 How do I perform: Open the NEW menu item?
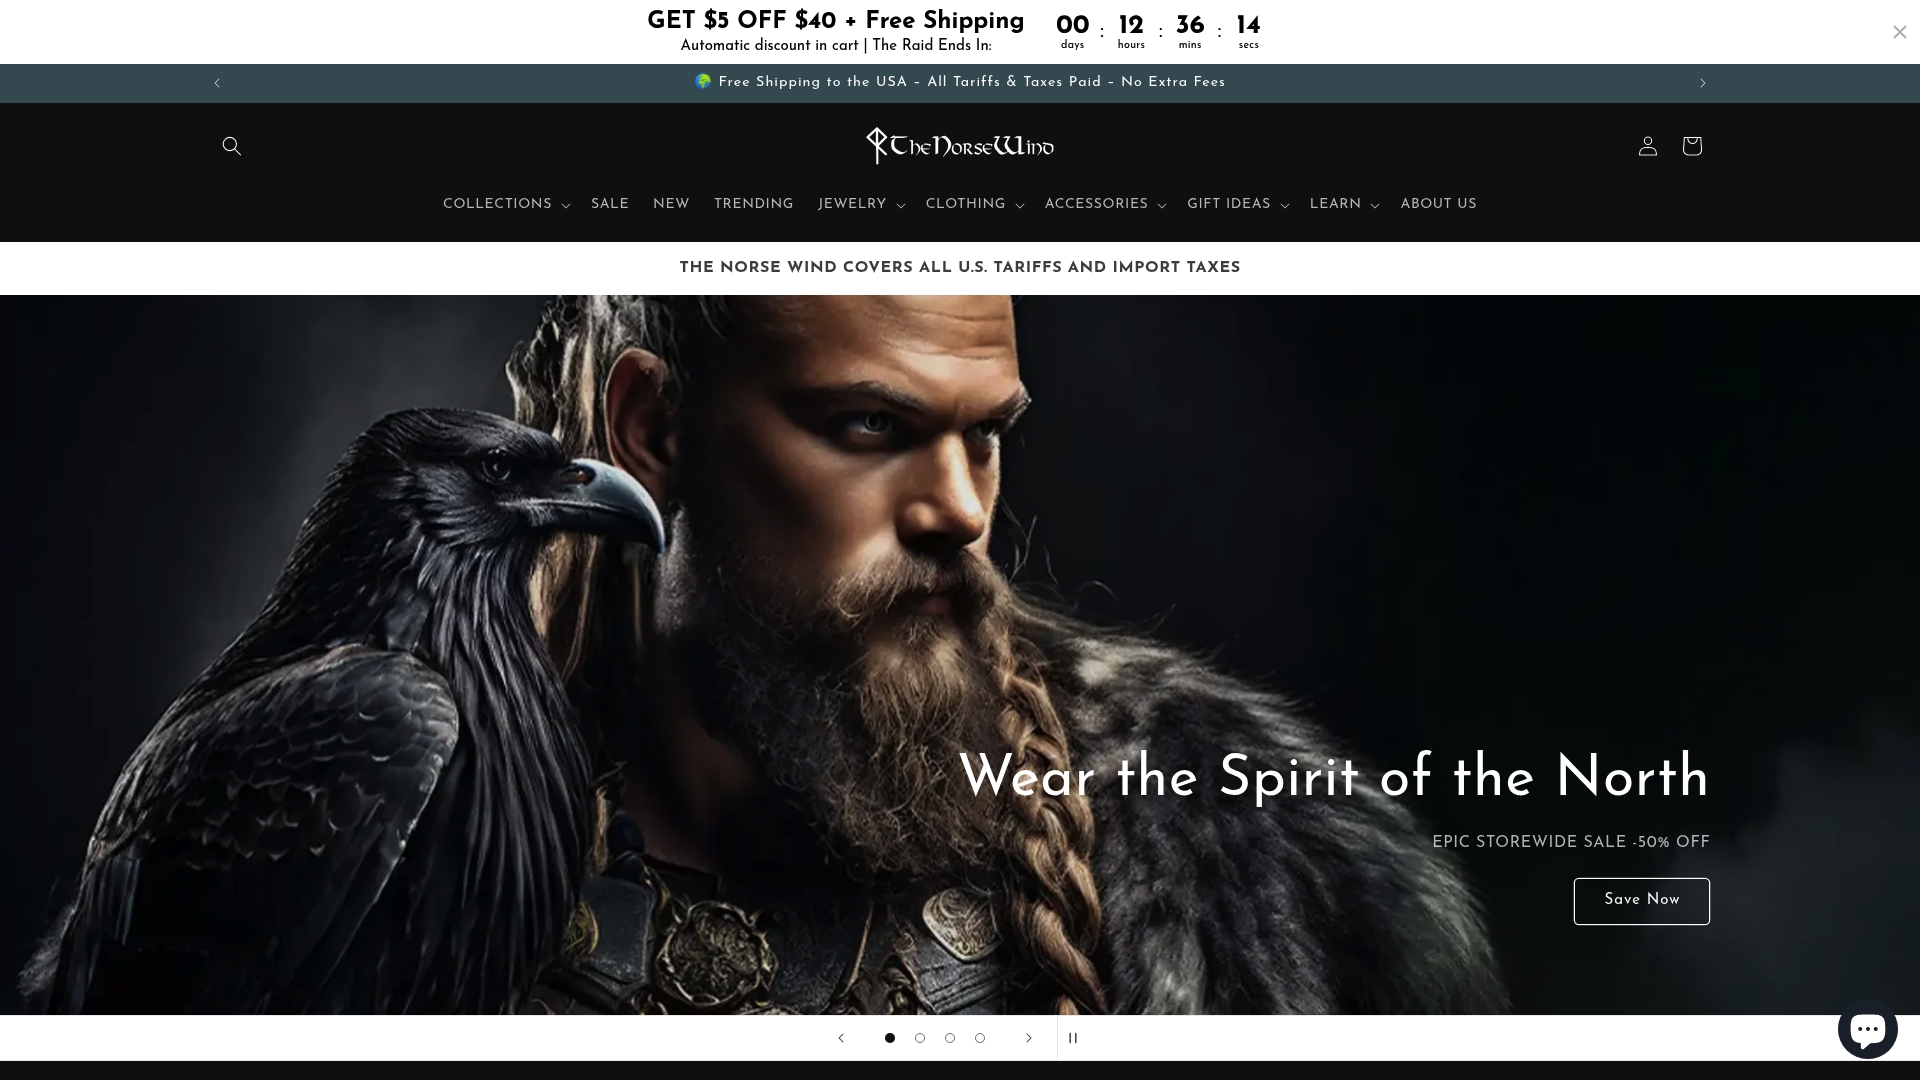click(671, 205)
